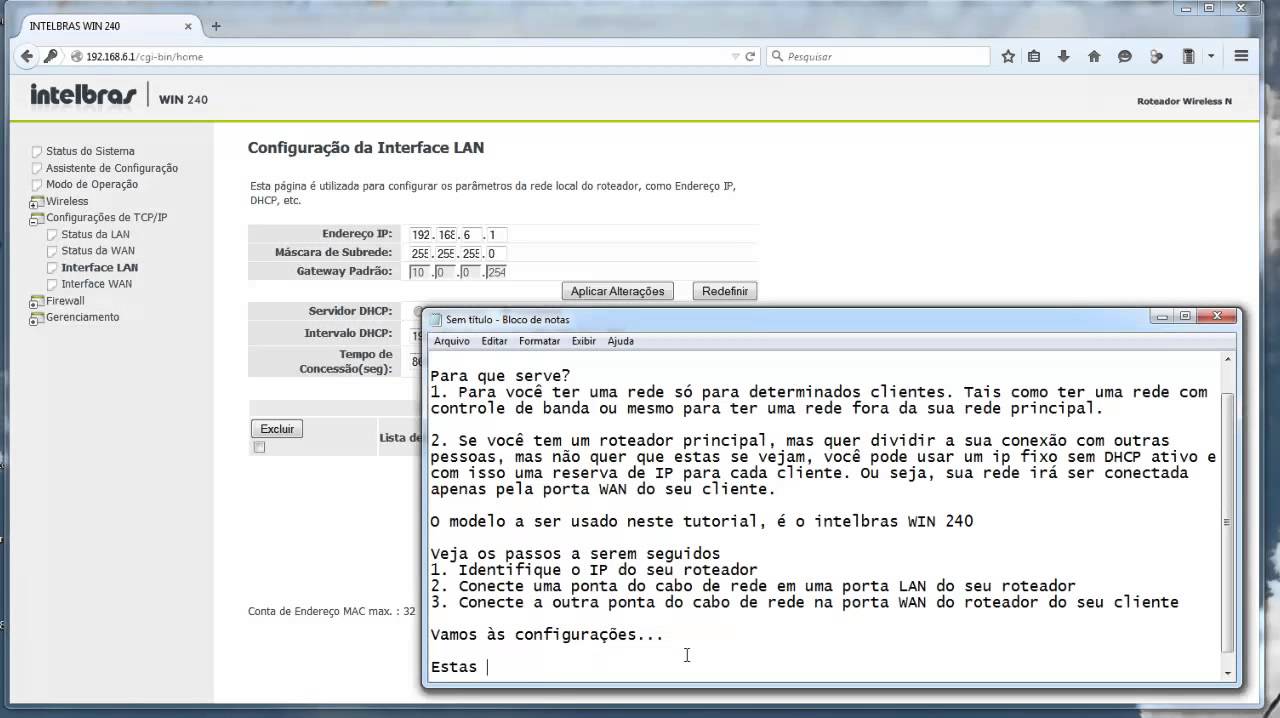Click the Redefinir button
The width and height of the screenshot is (1280, 718).
(x=725, y=291)
